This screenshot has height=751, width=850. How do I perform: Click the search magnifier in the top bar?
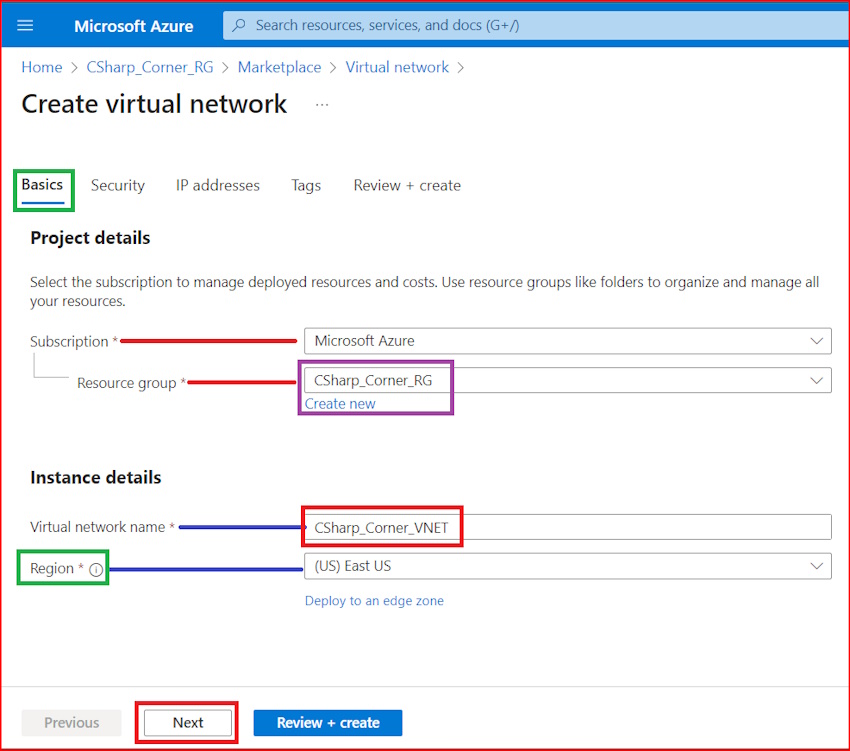tap(238, 25)
